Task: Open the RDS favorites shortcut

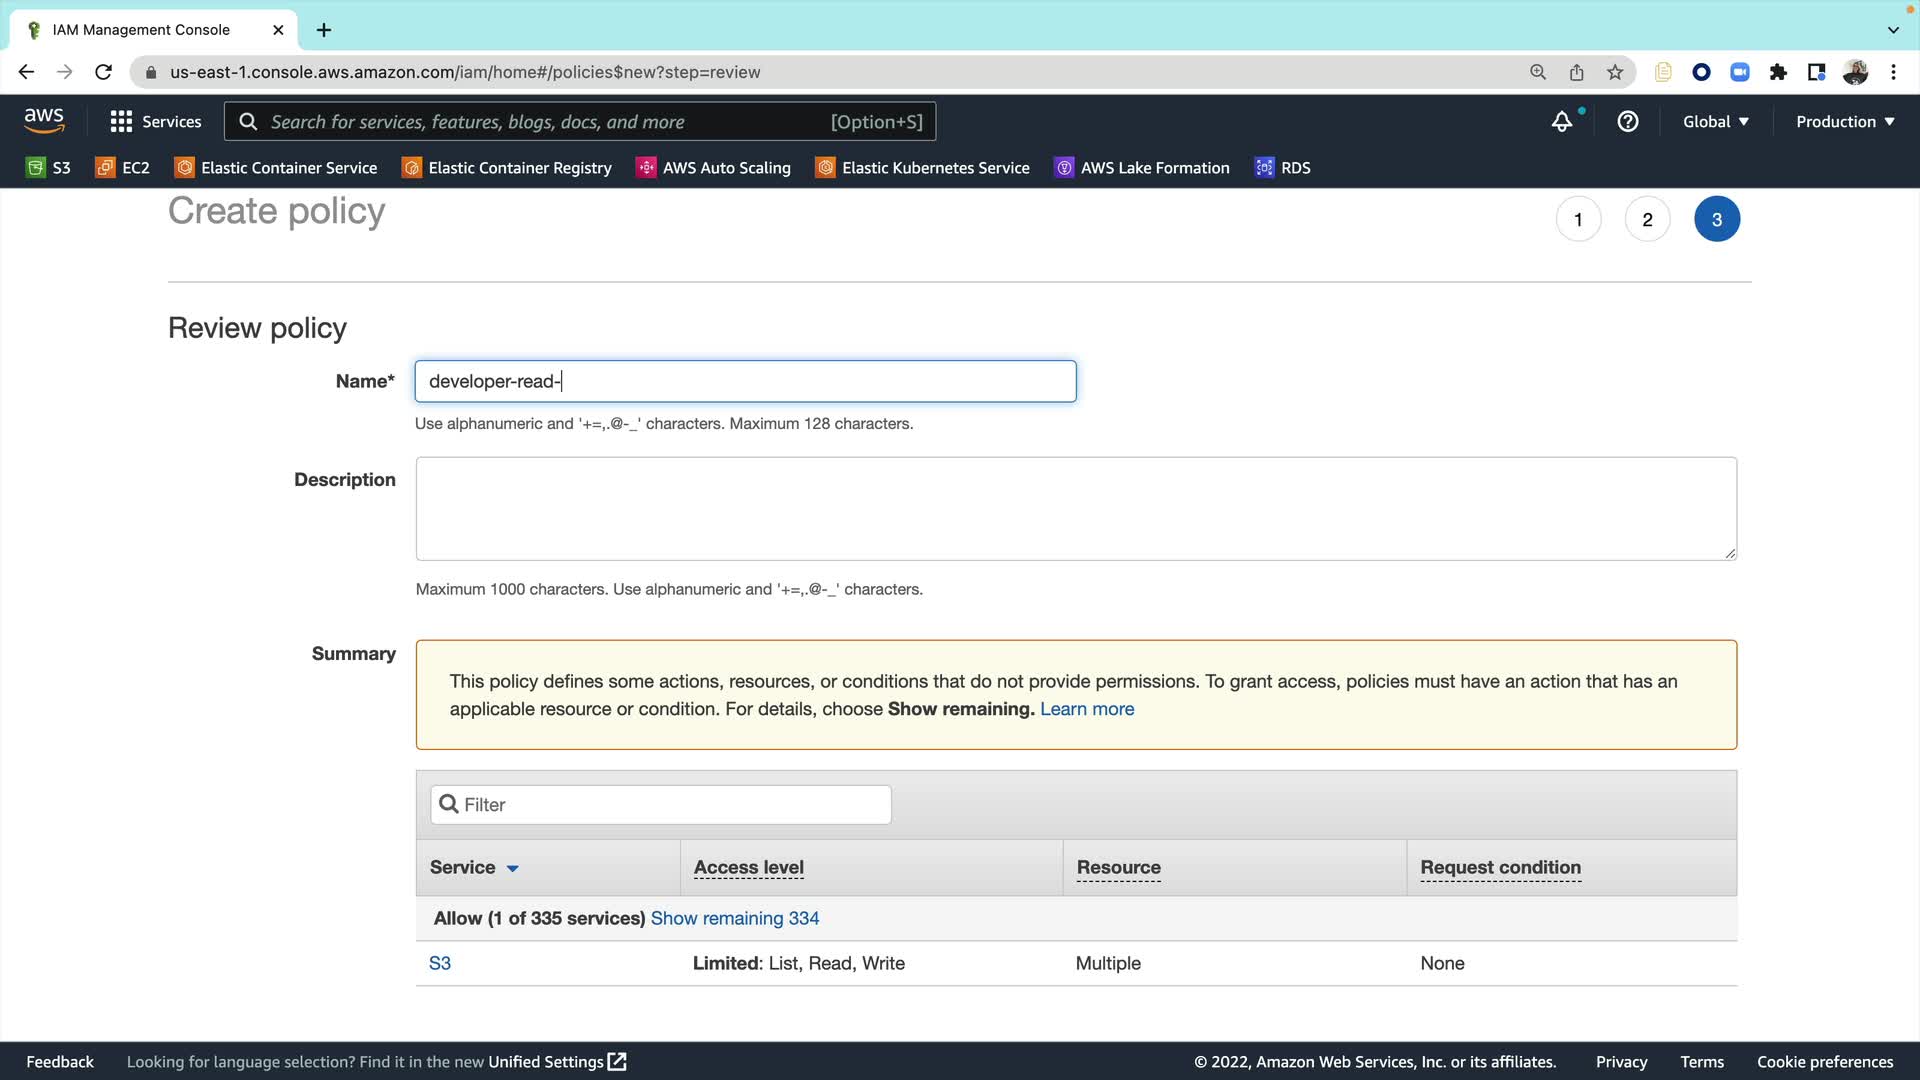Action: pos(1283,168)
